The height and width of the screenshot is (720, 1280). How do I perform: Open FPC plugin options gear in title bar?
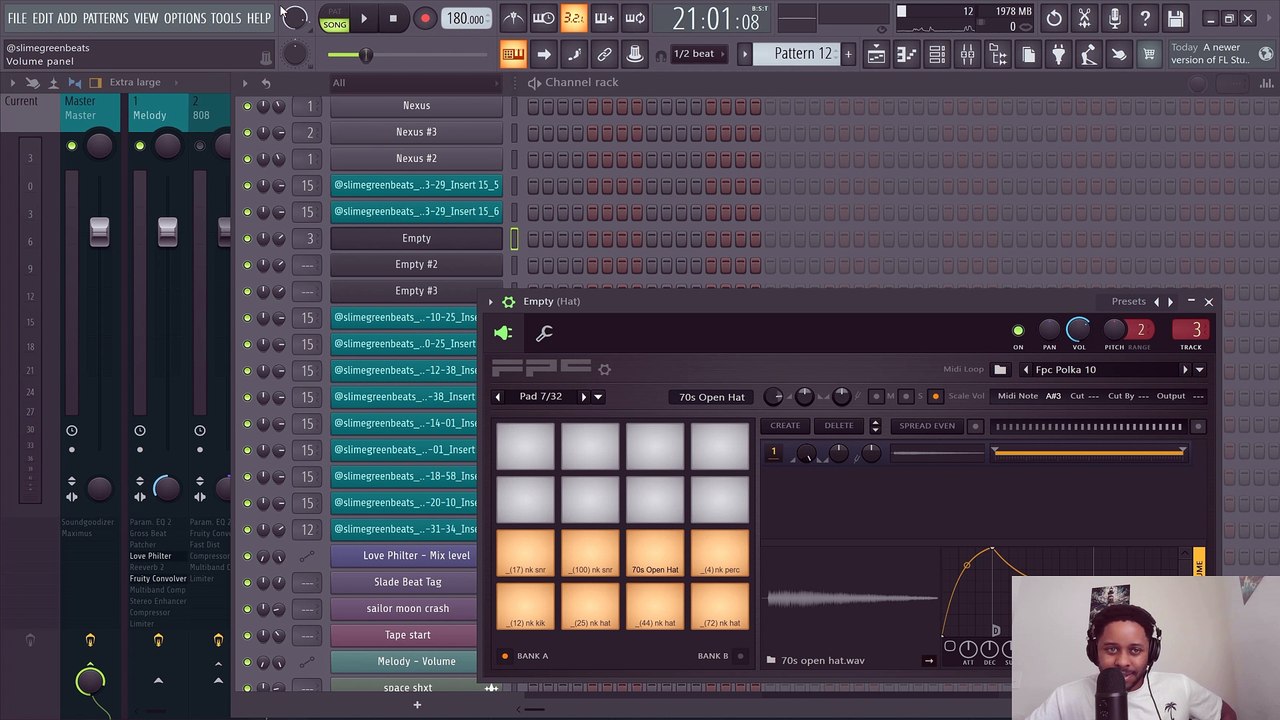coord(508,301)
